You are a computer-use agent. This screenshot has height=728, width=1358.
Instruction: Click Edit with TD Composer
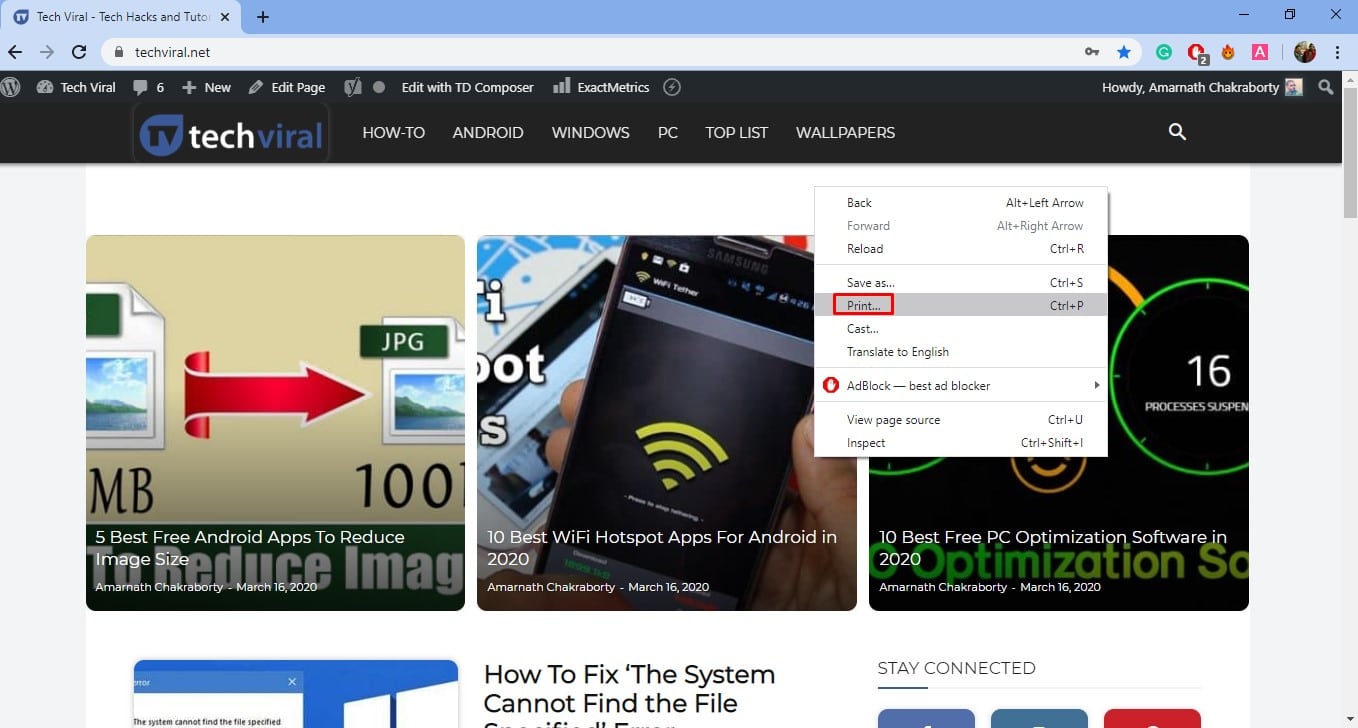467,87
